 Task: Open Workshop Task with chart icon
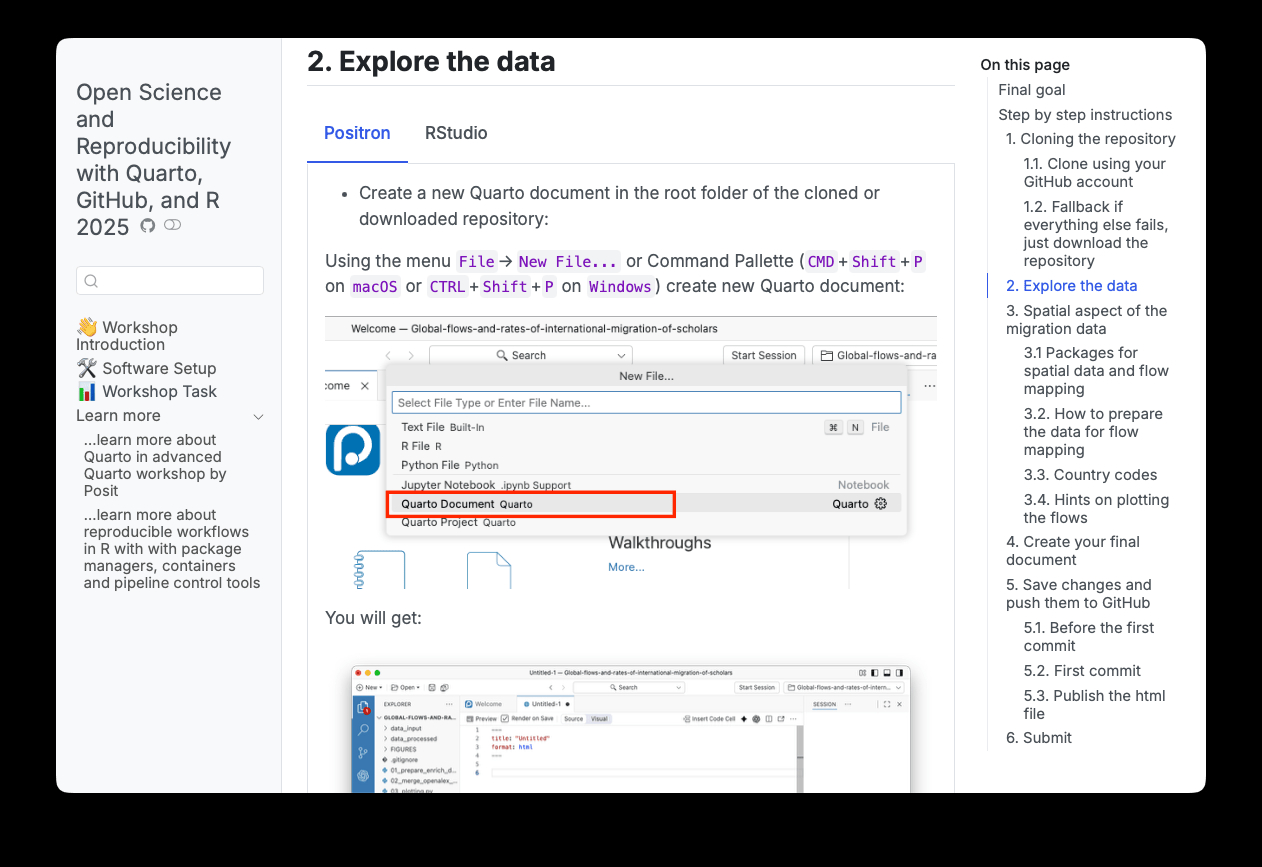pyautogui.click(x=146, y=391)
